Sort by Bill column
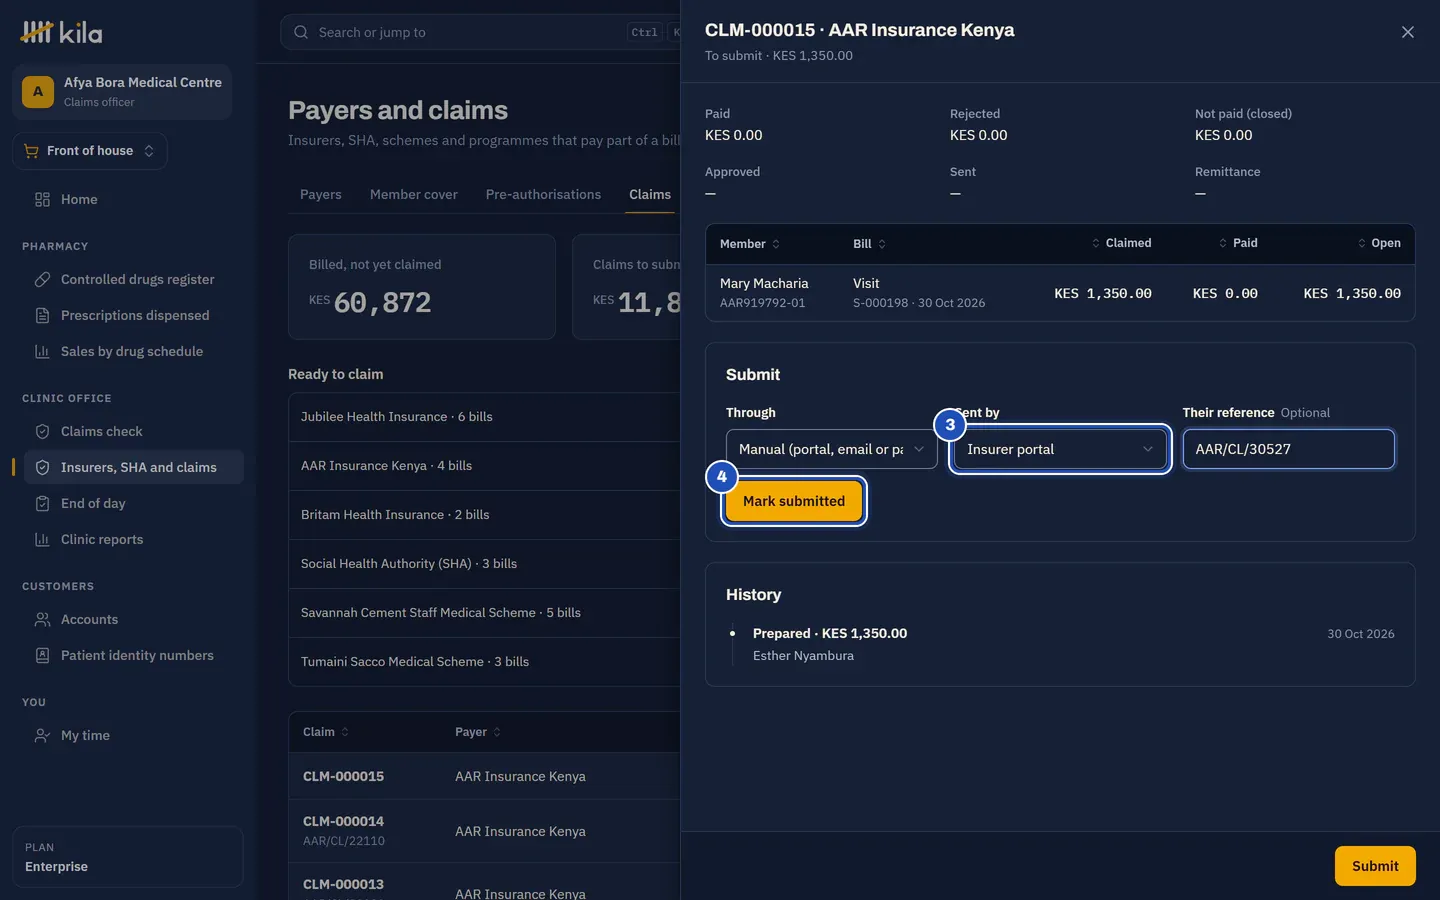 869,244
